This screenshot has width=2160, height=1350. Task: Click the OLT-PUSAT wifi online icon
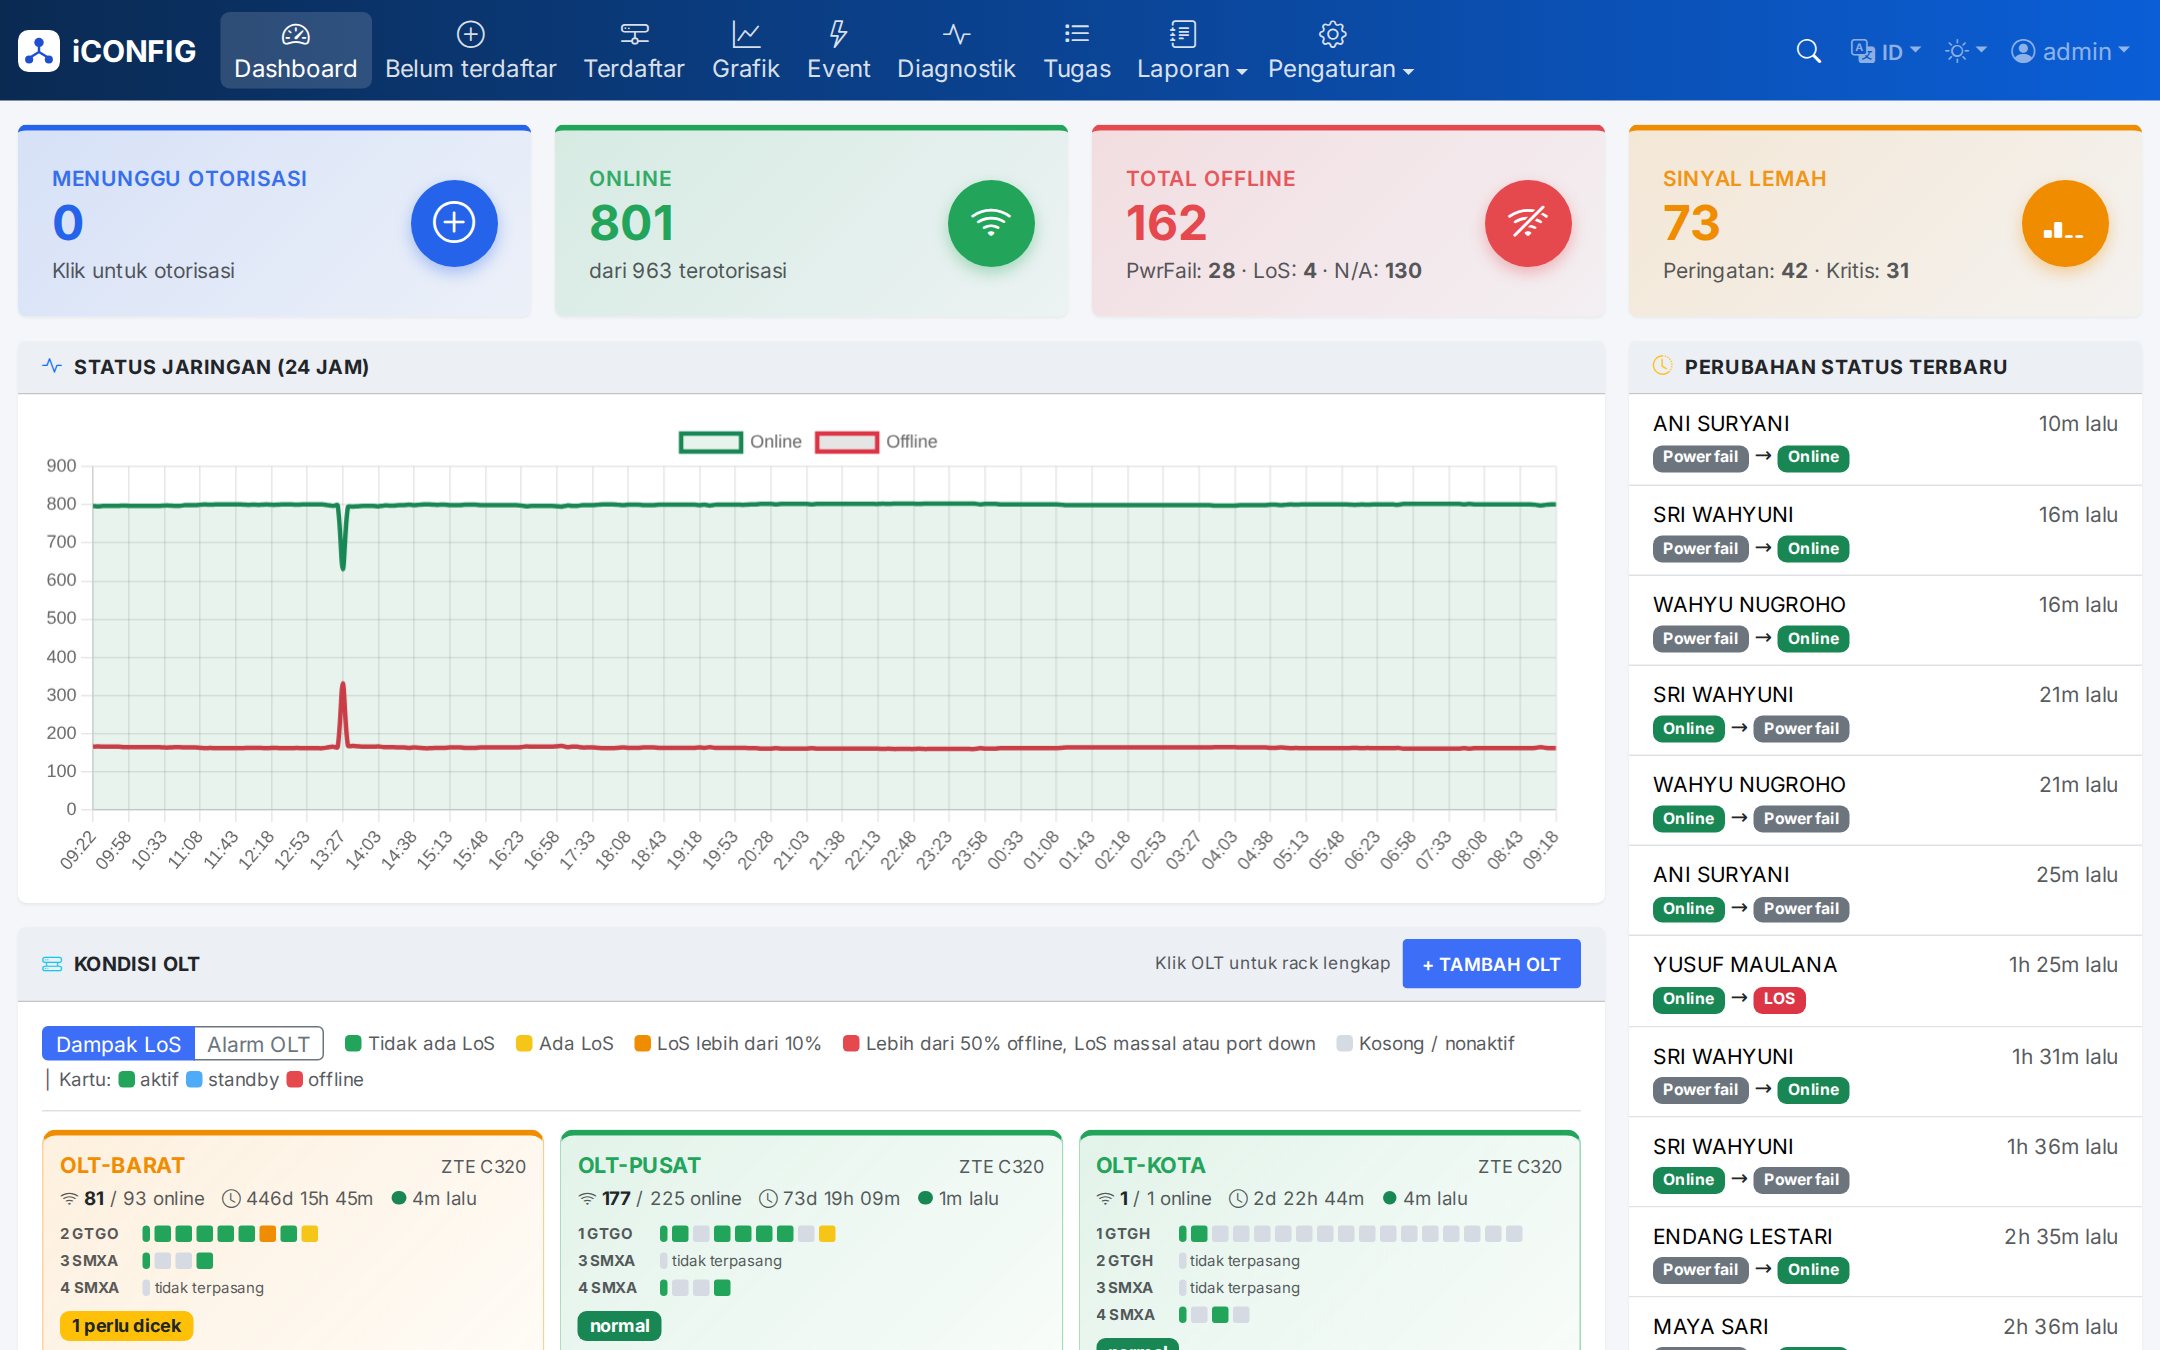pos(587,1198)
